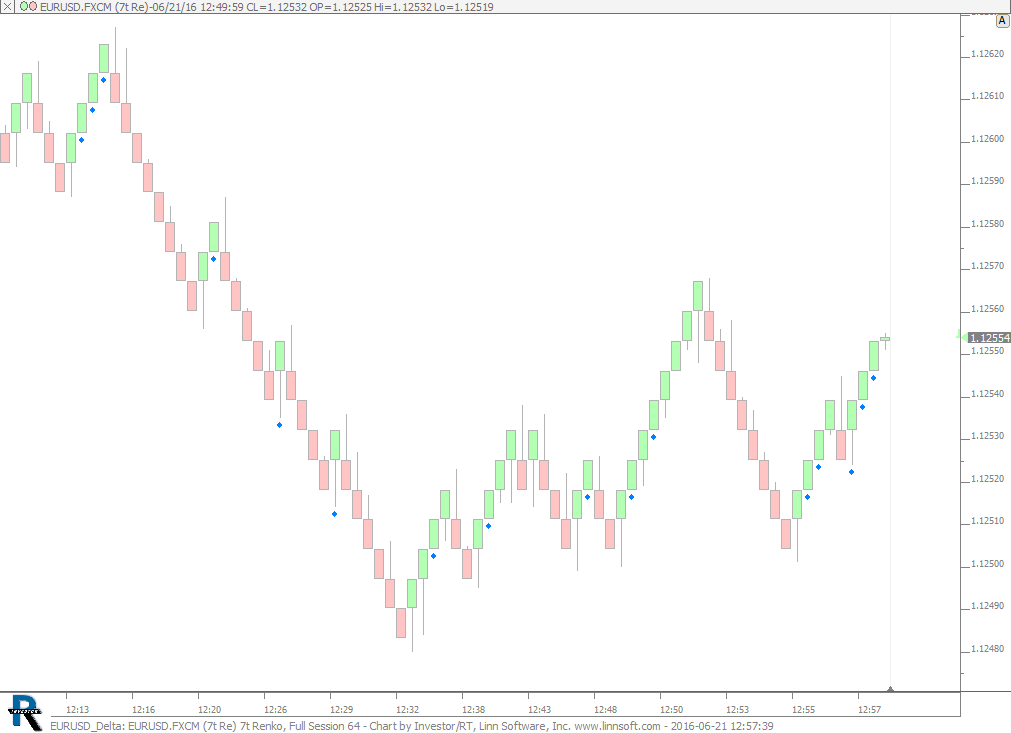The width and height of the screenshot is (1011, 733).
Task: Close the chart with the X box
Action: (6, 6)
